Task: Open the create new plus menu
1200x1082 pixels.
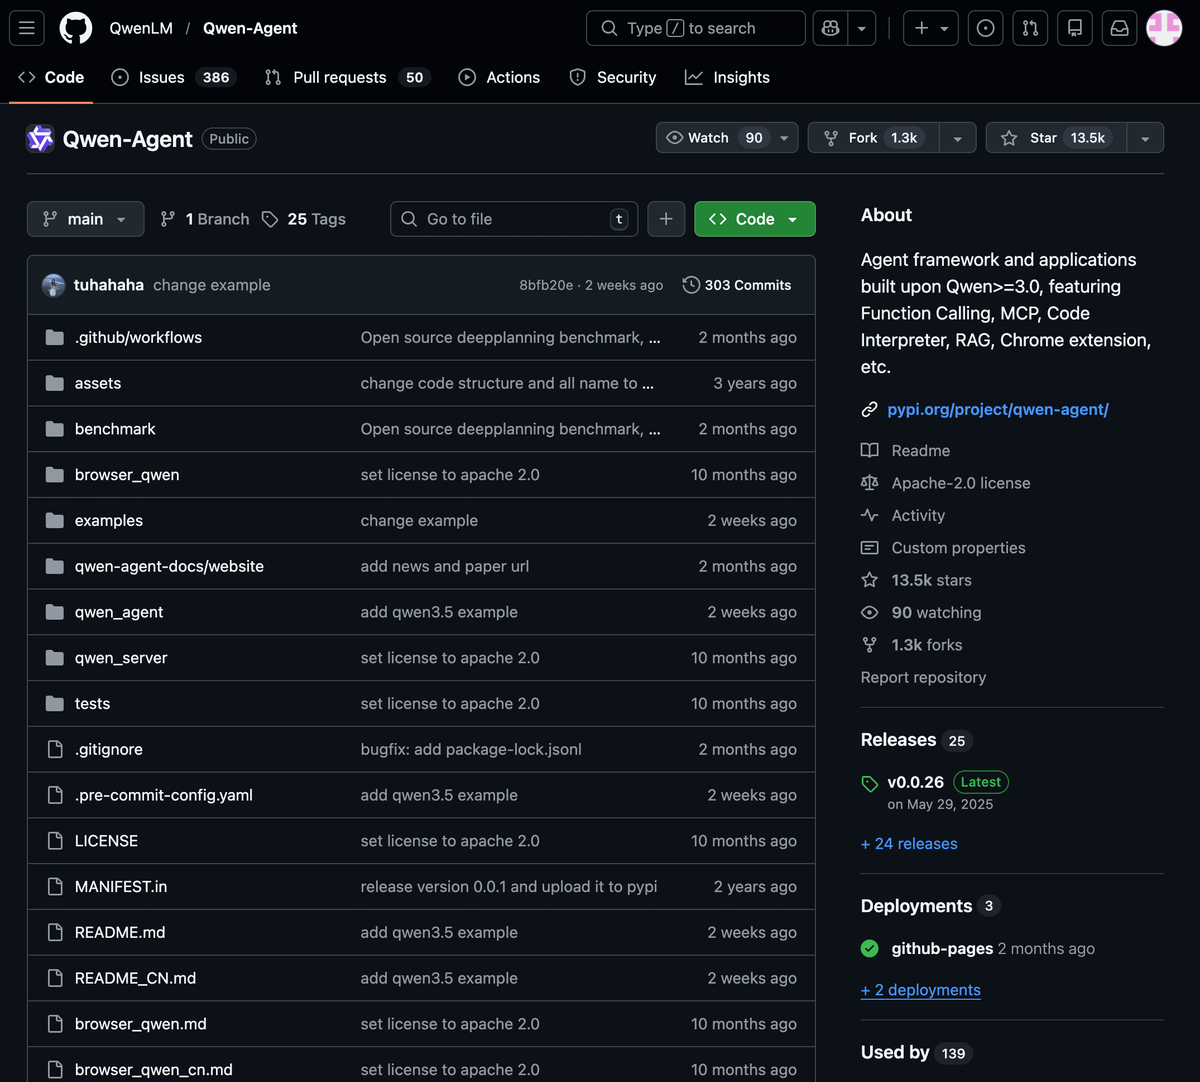Action: 931,28
